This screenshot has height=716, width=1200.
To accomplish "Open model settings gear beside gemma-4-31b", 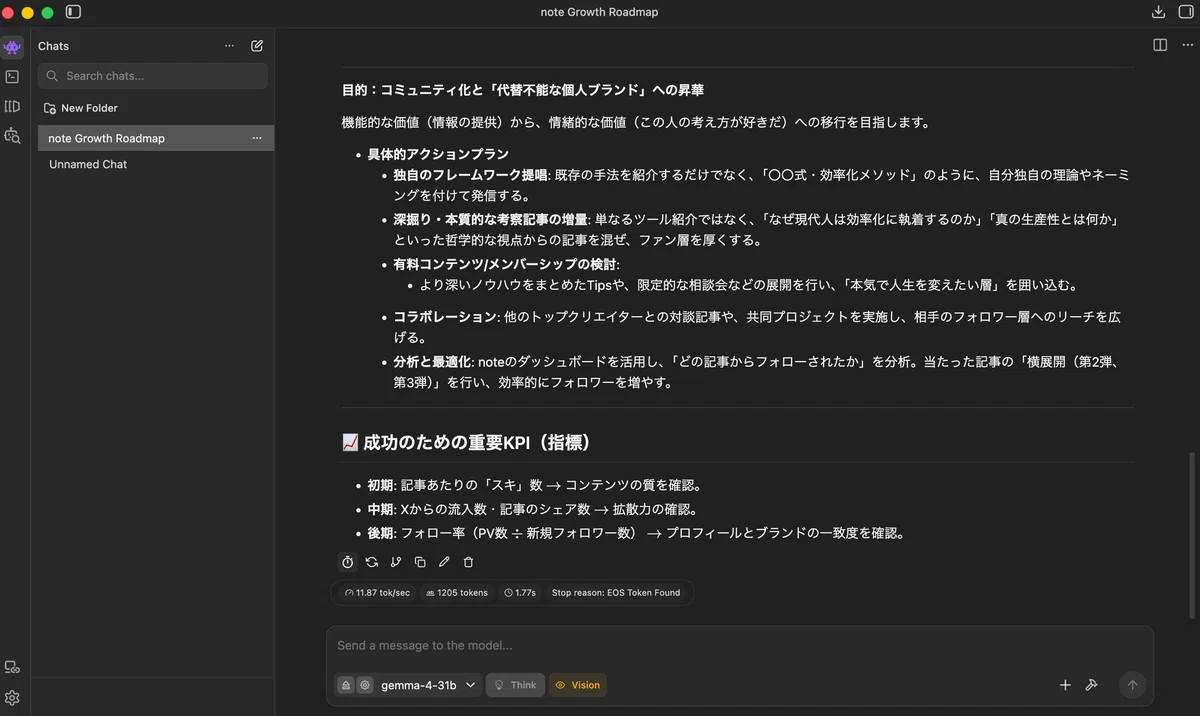I will [365, 685].
